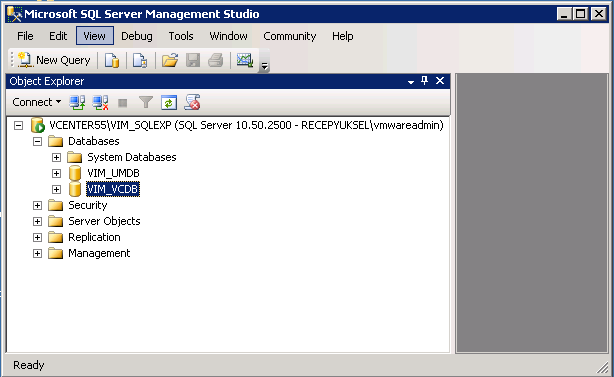This screenshot has width=614, height=377.
Task: Click the Refresh icon in Object Explorer
Action: pyautogui.click(x=169, y=103)
